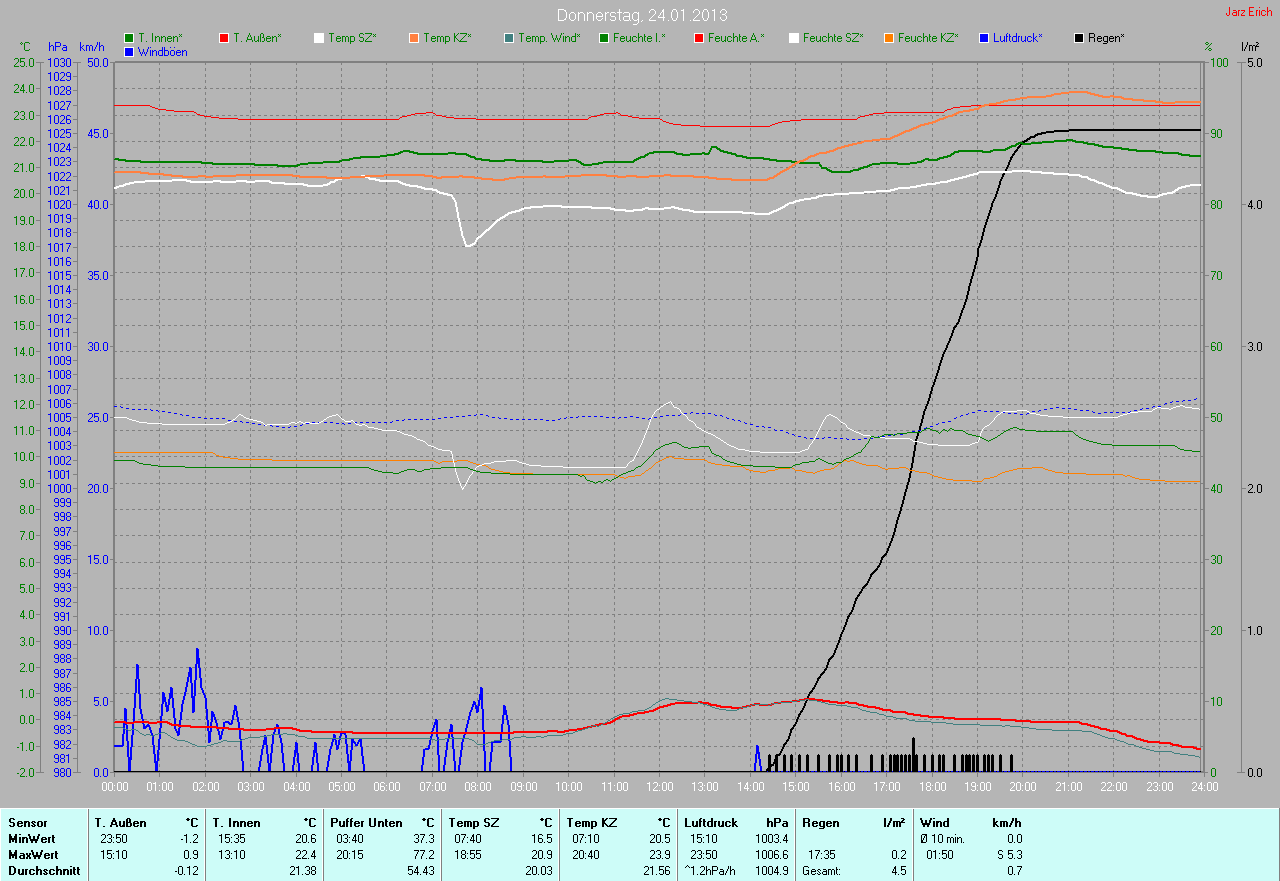The height and width of the screenshot is (881, 1280).
Task: Click the °C axis unit label
Action: 25,47
